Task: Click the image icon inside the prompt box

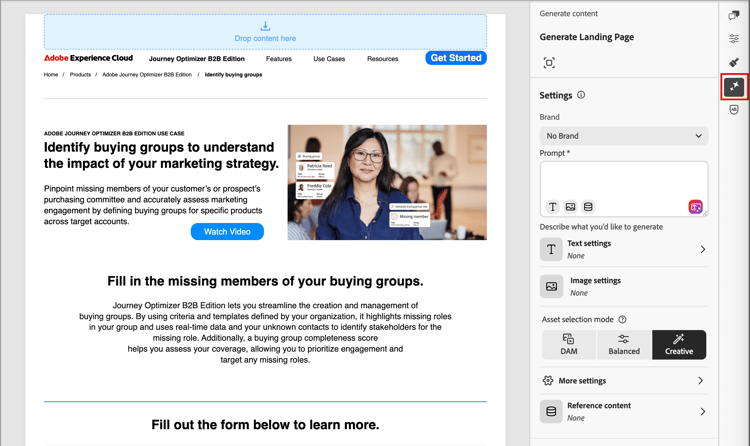Action: [x=570, y=207]
